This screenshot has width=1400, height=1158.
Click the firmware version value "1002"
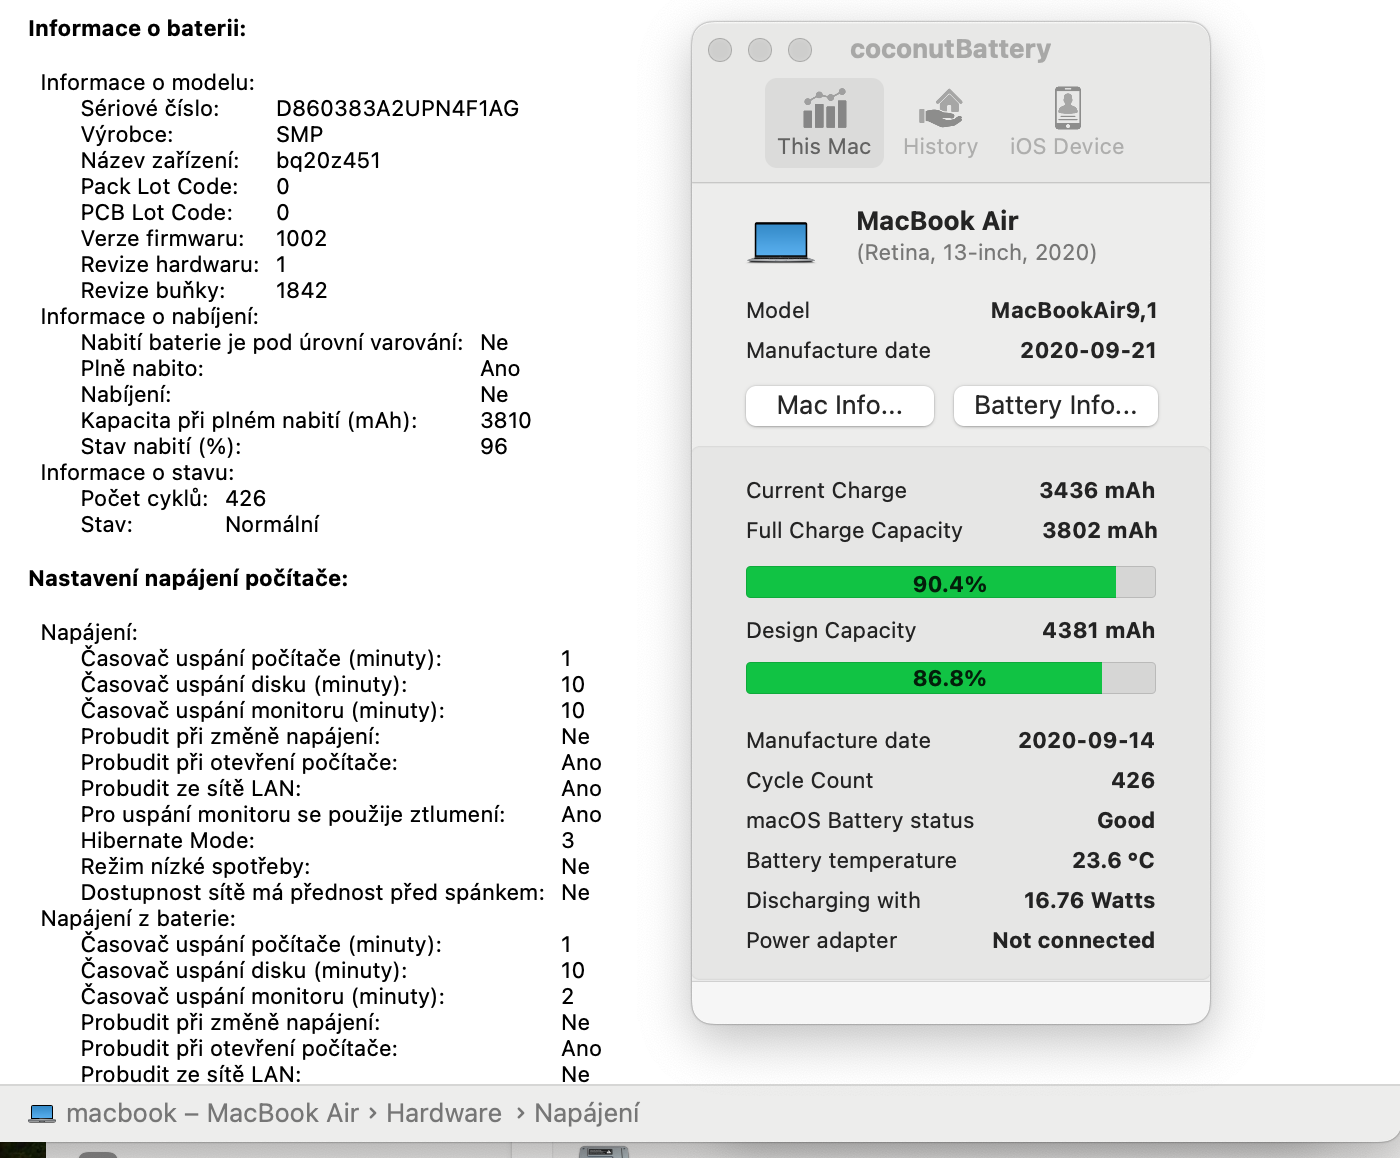302,239
